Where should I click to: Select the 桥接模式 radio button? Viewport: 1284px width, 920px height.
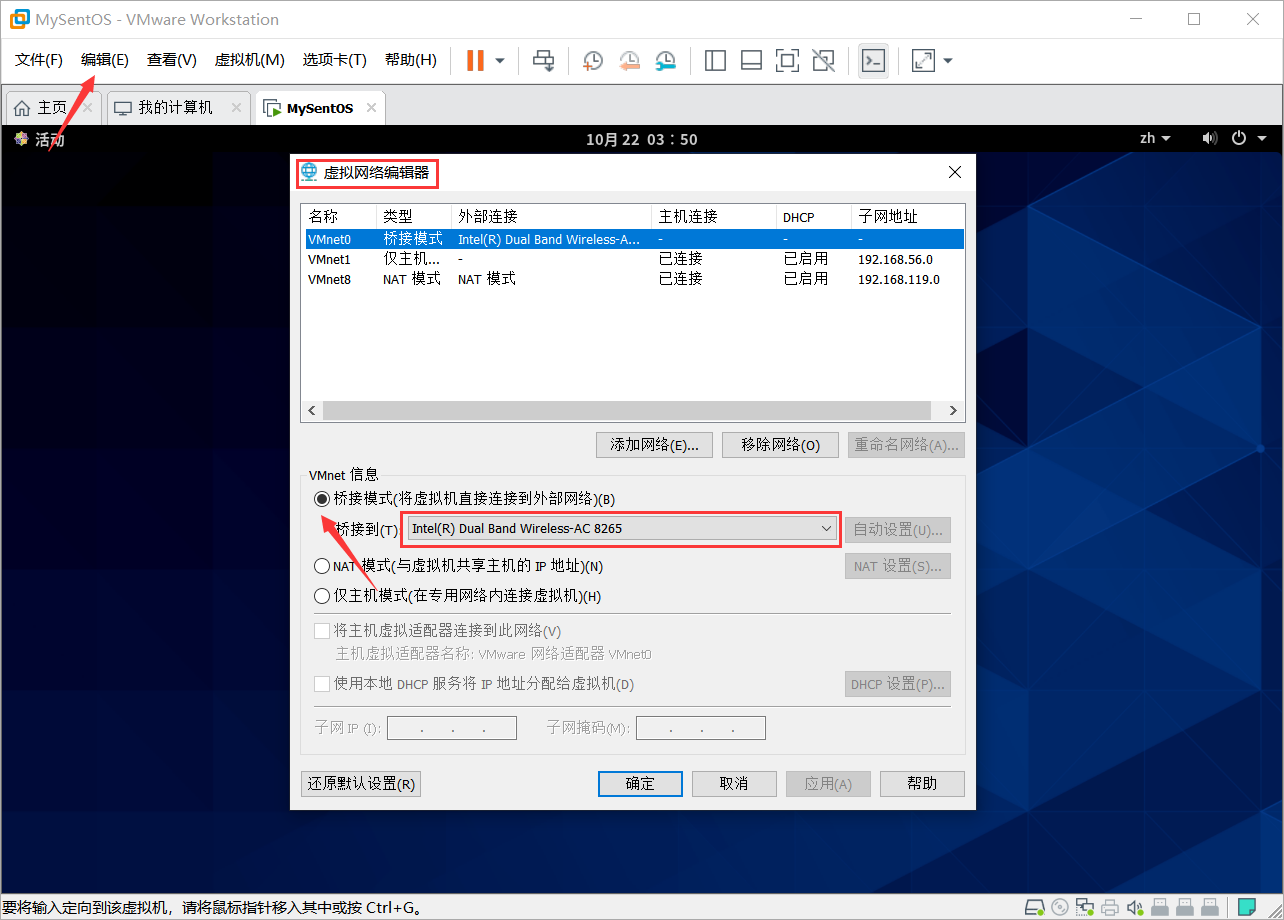pos(322,498)
